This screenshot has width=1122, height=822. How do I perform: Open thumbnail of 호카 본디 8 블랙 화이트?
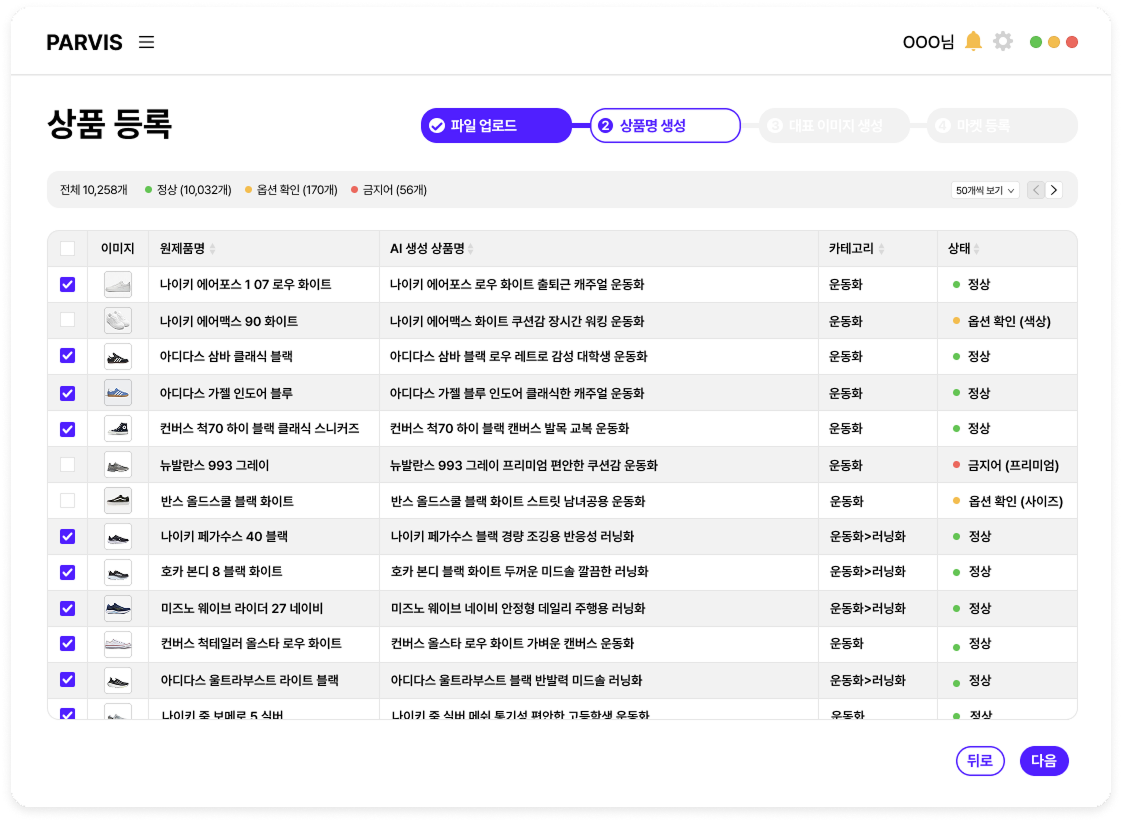117,572
